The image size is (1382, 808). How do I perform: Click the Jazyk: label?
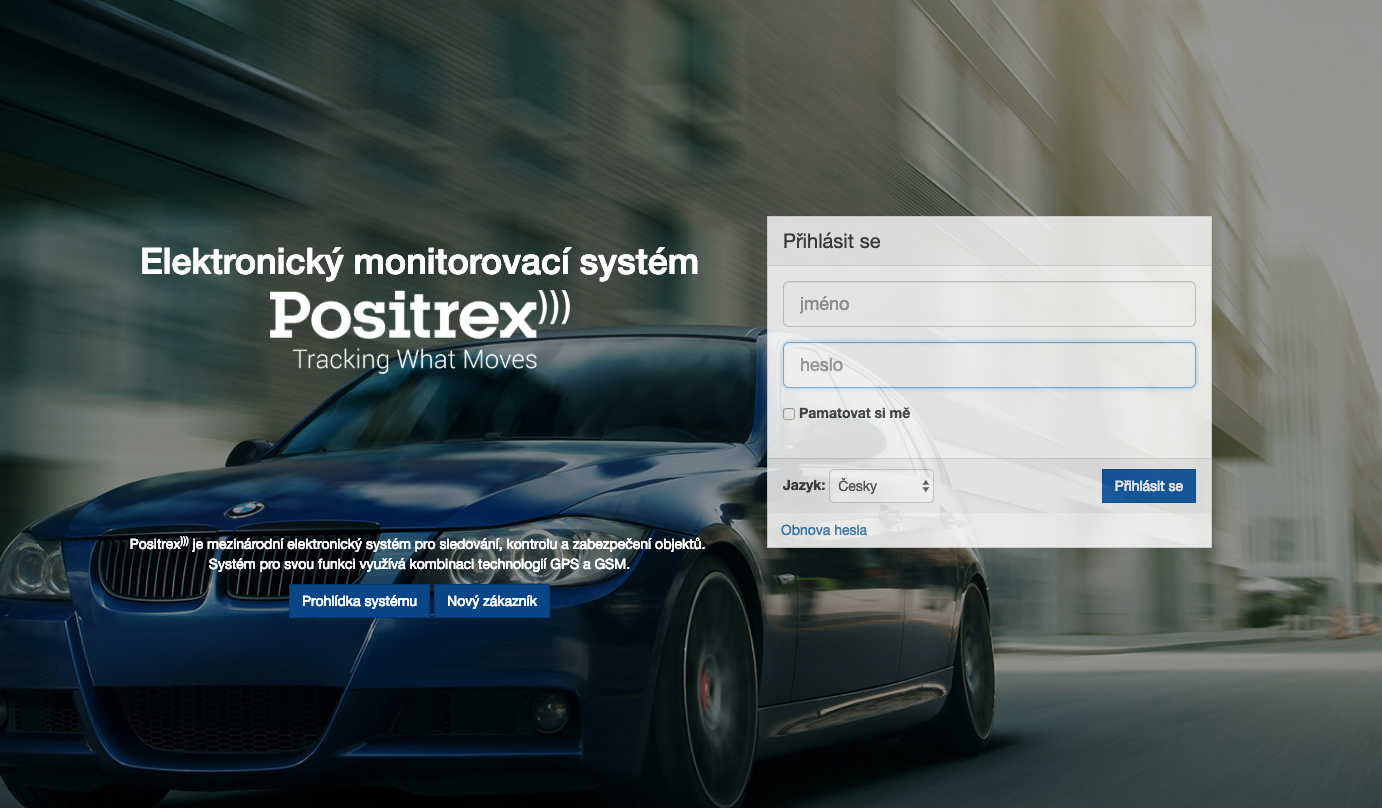(804, 486)
